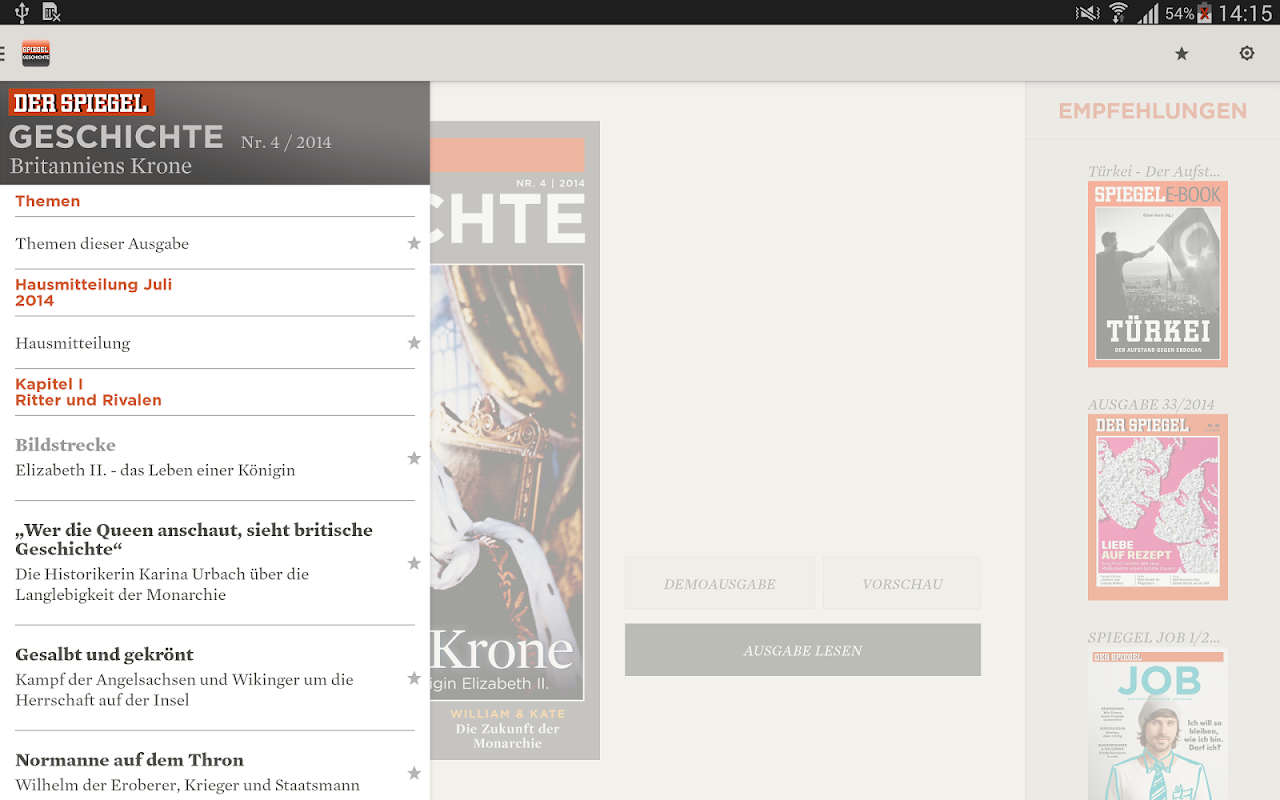Image resolution: width=1280 pixels, height=800 pixels.
Task: Tap the Geschichte Britanniens Krone cover image
Action: click(x=515, y=440)
